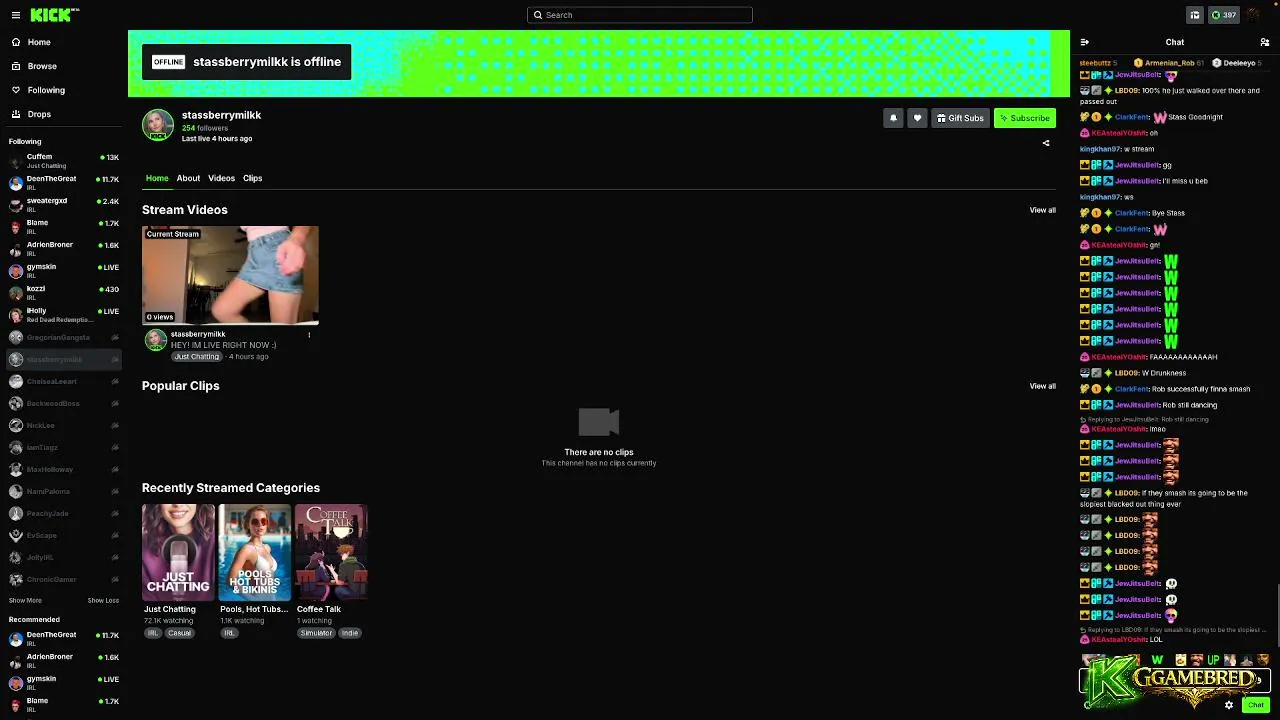Click Just Chatting tag under the video
Screen dimensions: 1280x720
pos(196,357)
